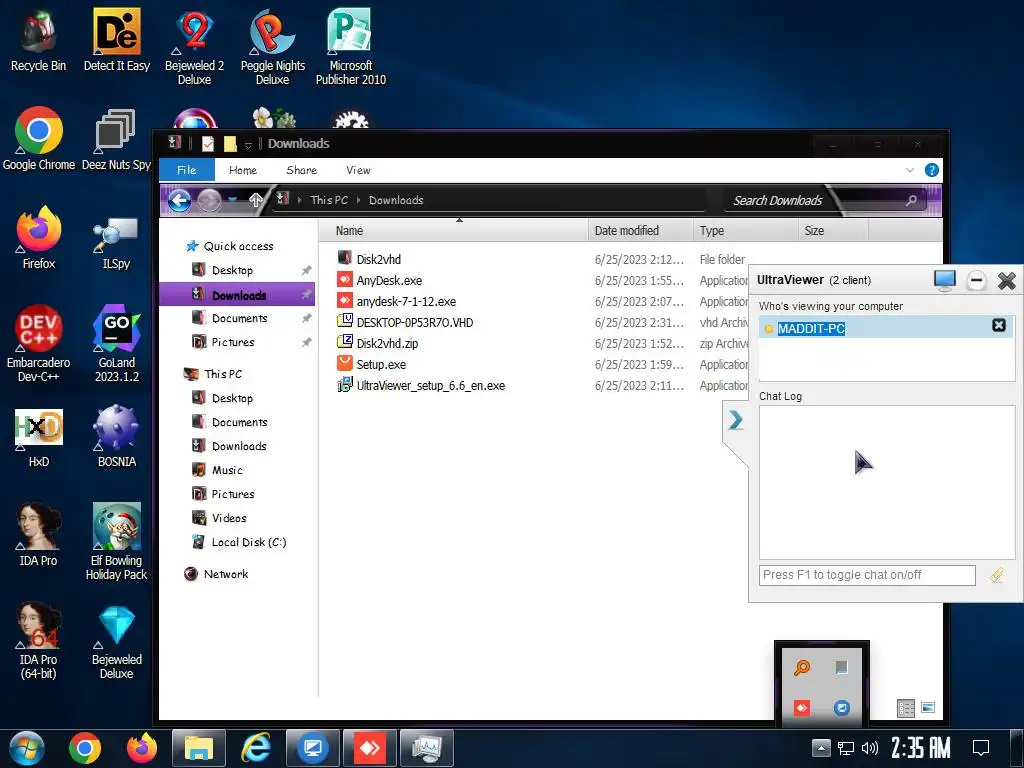This screenshot has width=1024, height=768.
Task: Switch to details view icon
Action: [x=906, y=709]
